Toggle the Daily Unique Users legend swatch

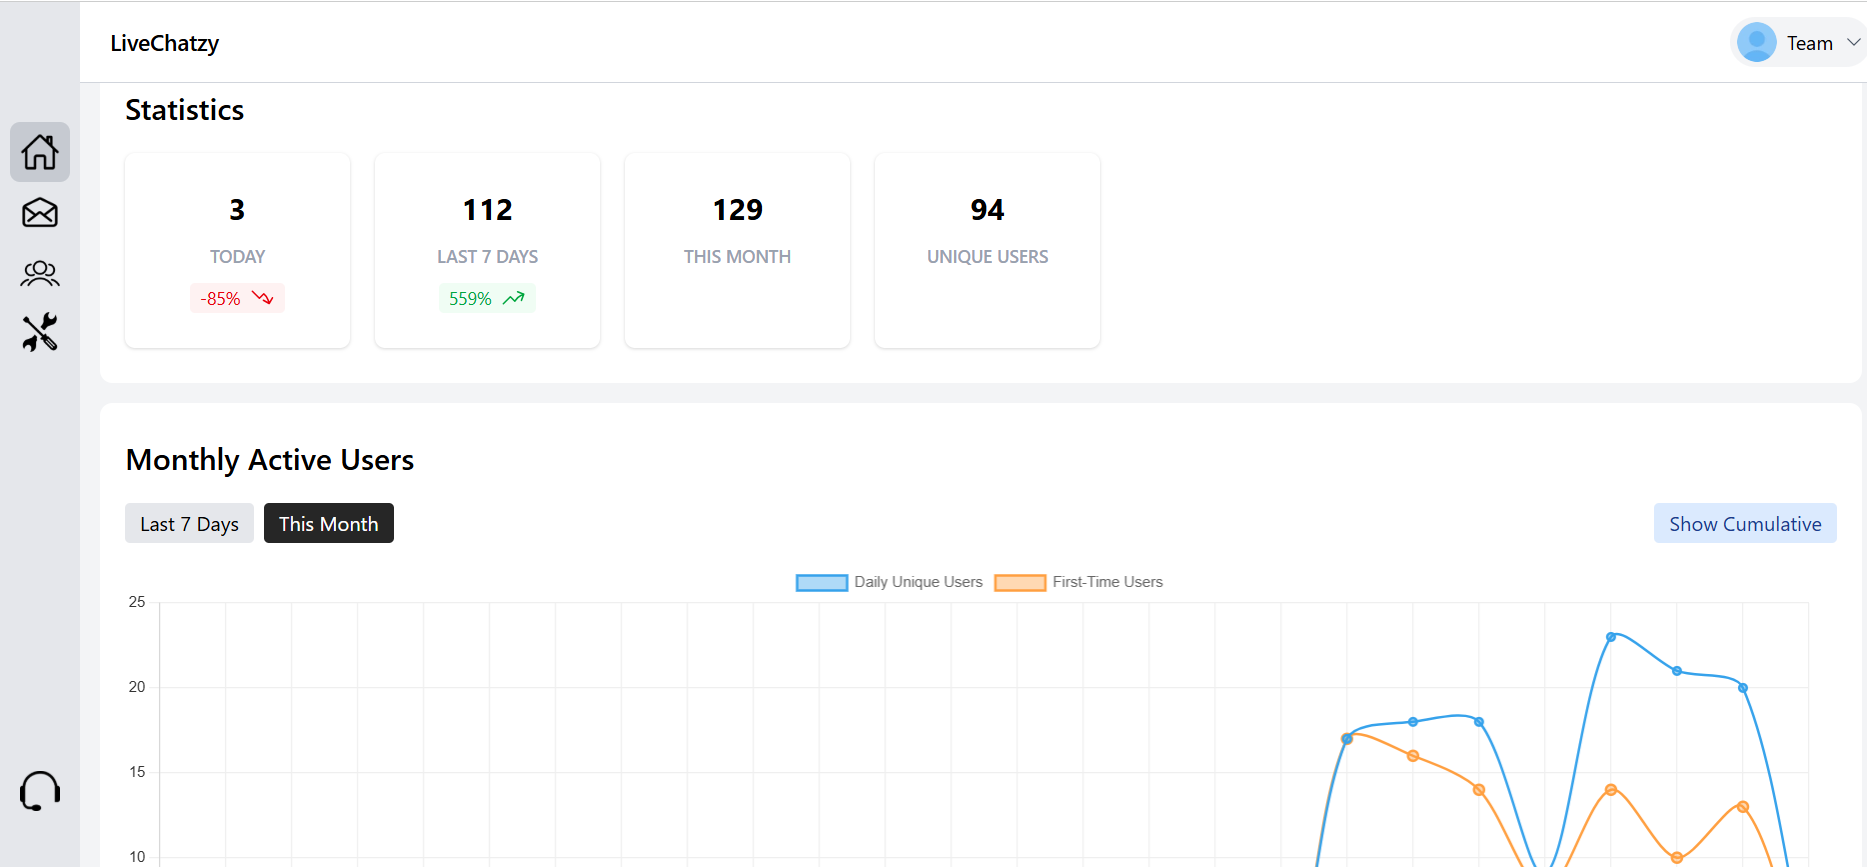pyautogui.click(x=822, y=583)
